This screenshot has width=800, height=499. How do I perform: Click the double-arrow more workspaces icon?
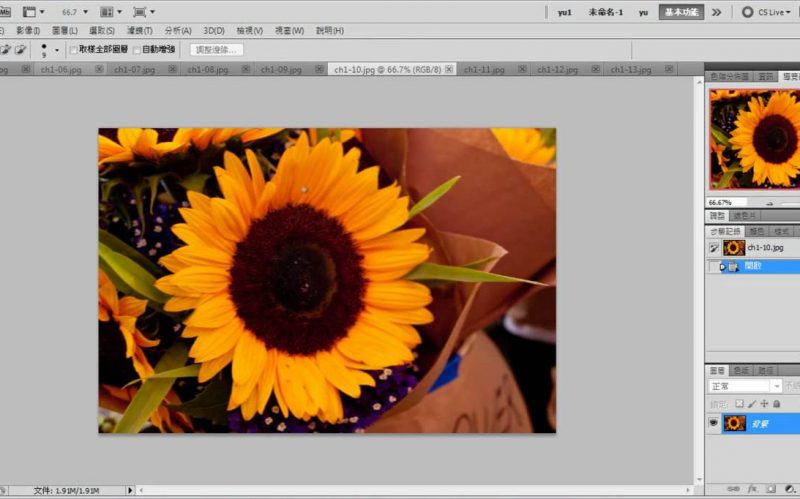click(x=716, y=12)
